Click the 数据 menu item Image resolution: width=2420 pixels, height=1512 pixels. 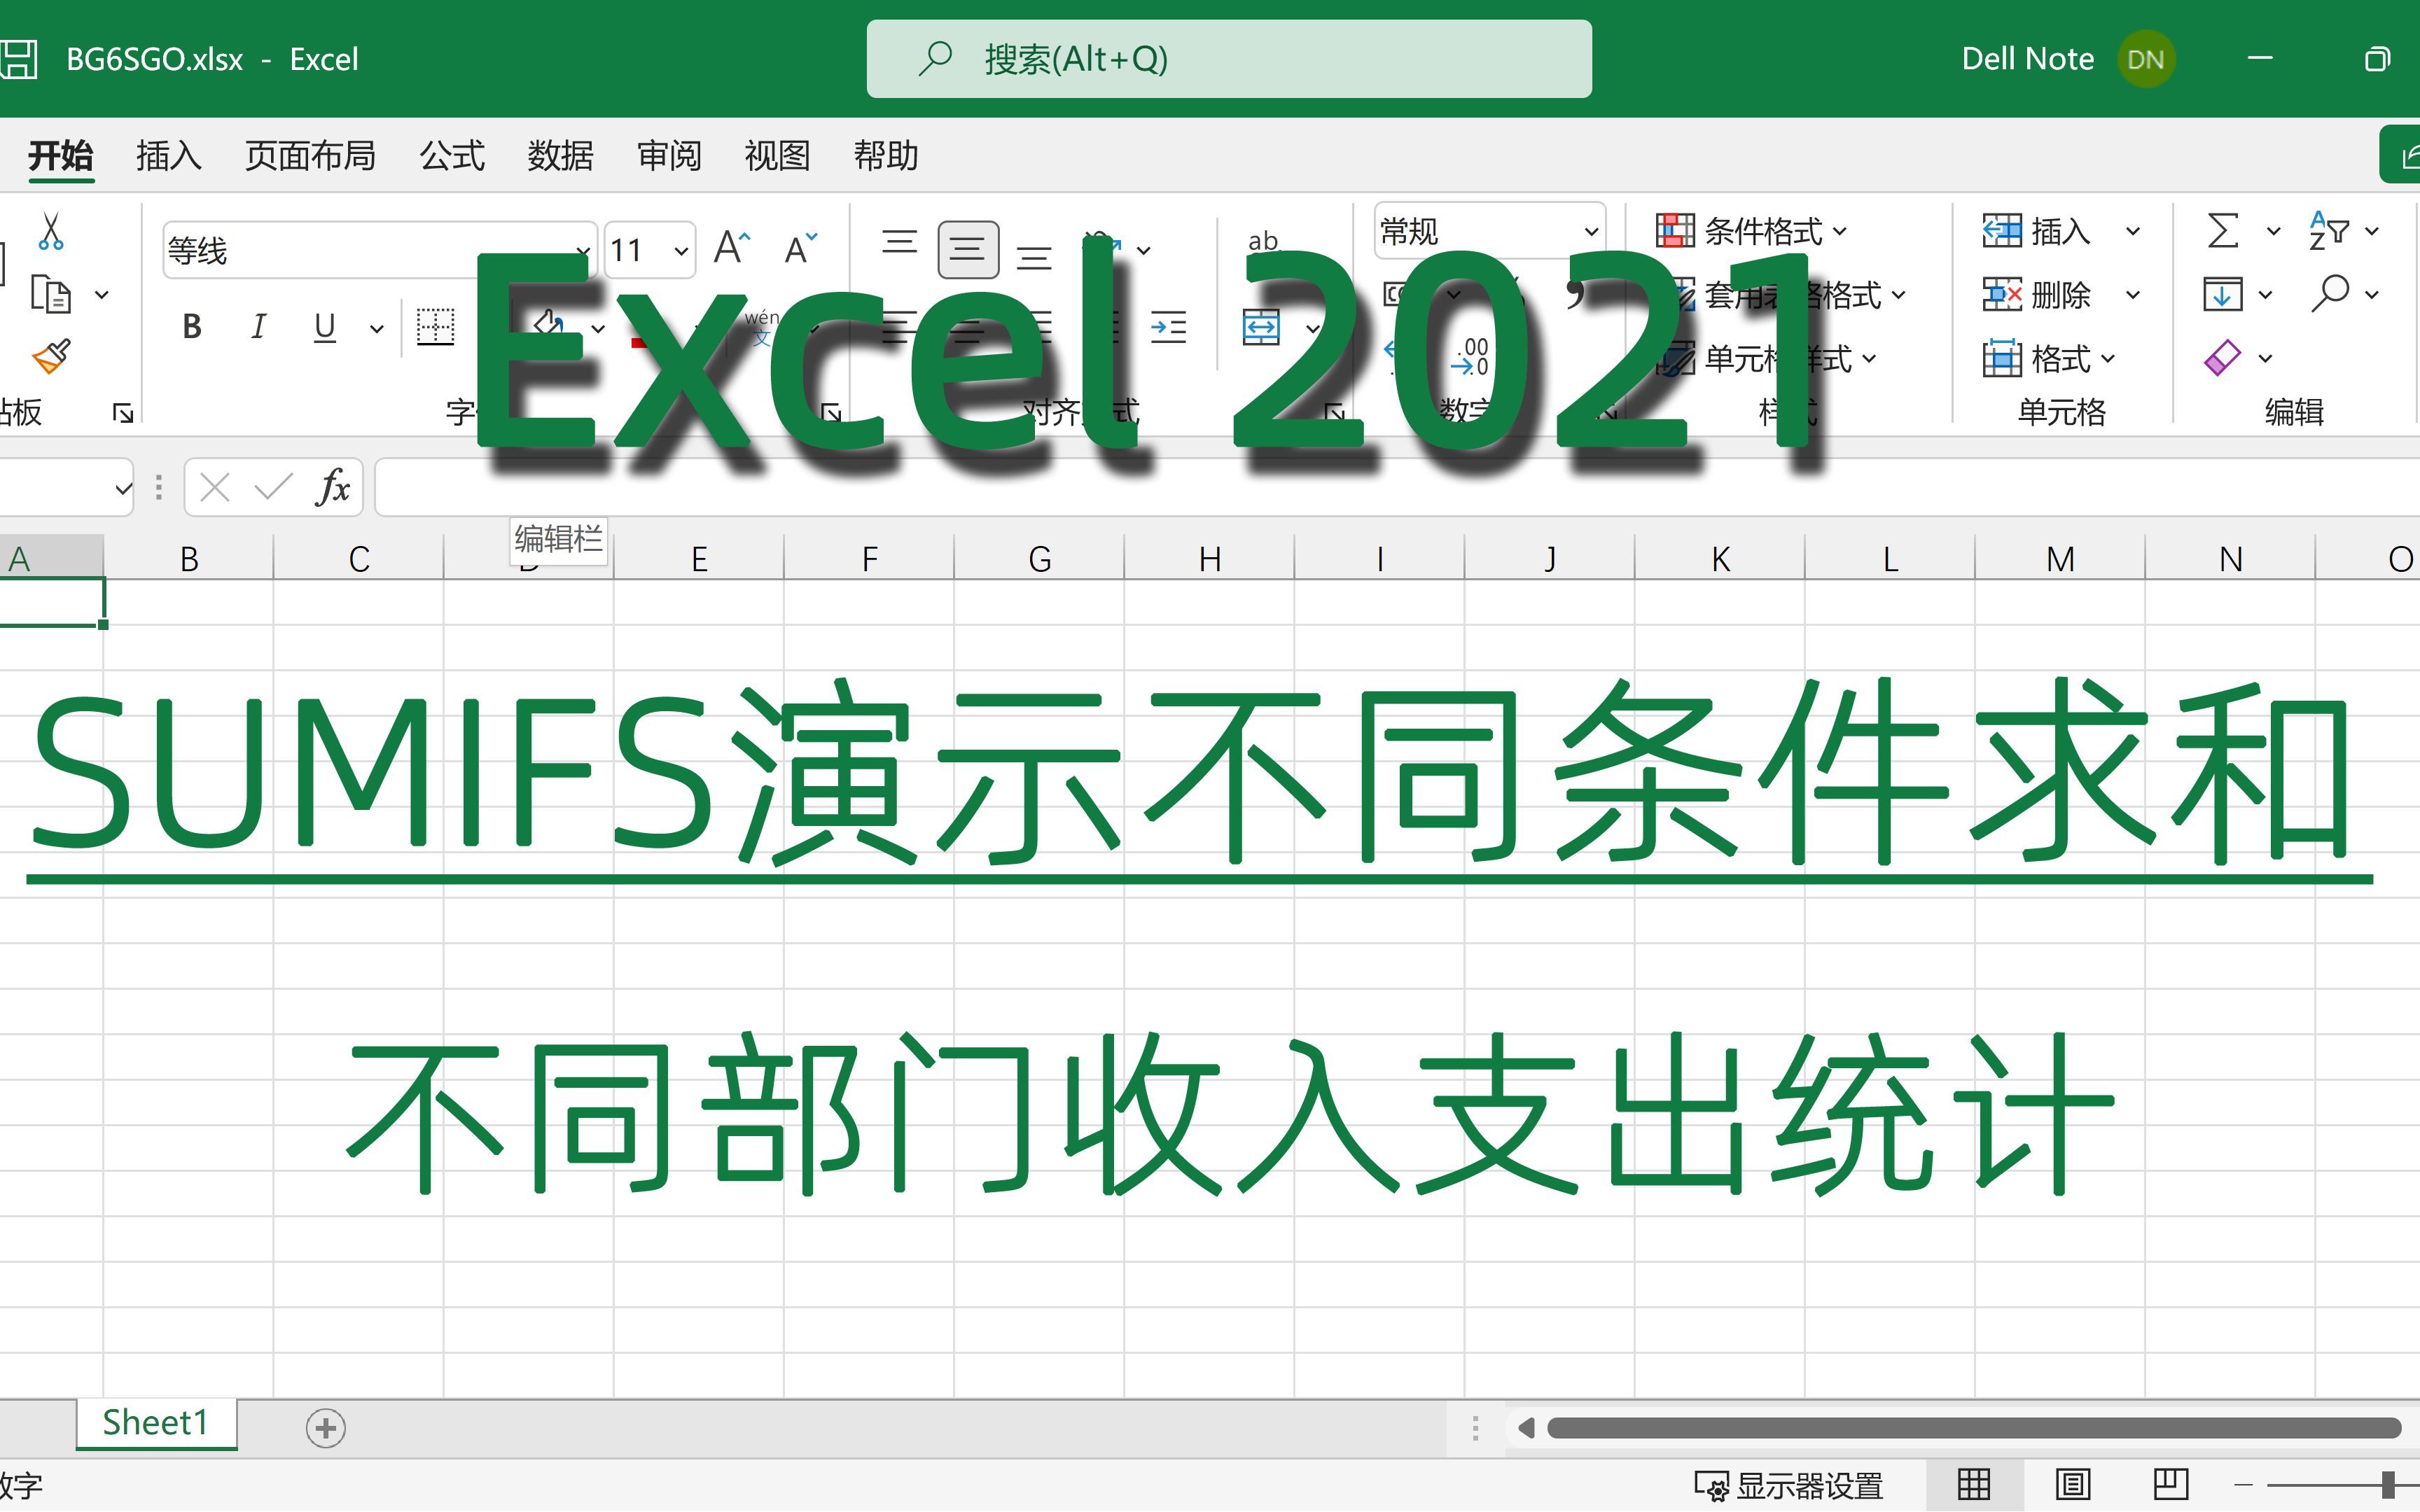pyautogui.click(x=557, y=153)
